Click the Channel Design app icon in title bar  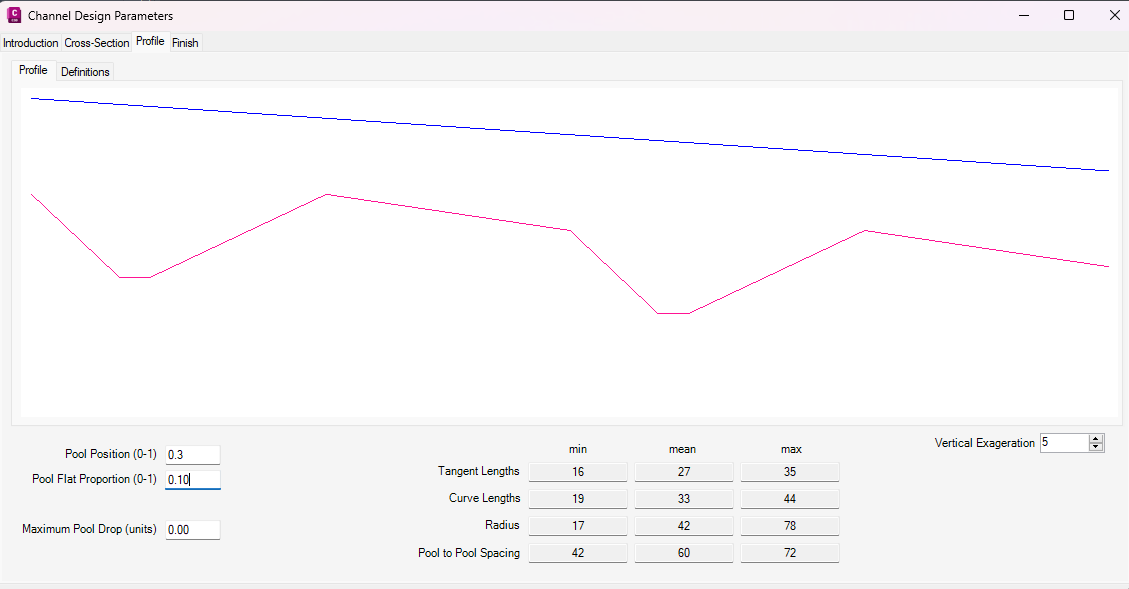point(14,16)
